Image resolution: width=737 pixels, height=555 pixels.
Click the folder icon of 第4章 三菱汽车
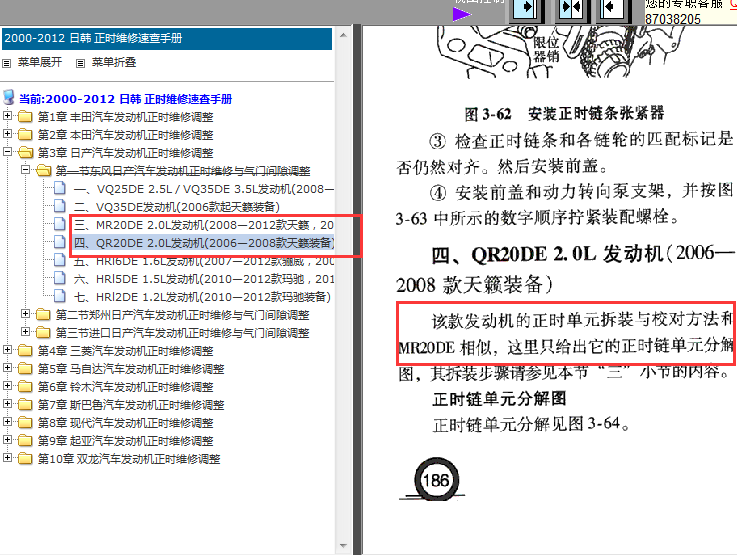pyautogui.click(x=25, y=351)
